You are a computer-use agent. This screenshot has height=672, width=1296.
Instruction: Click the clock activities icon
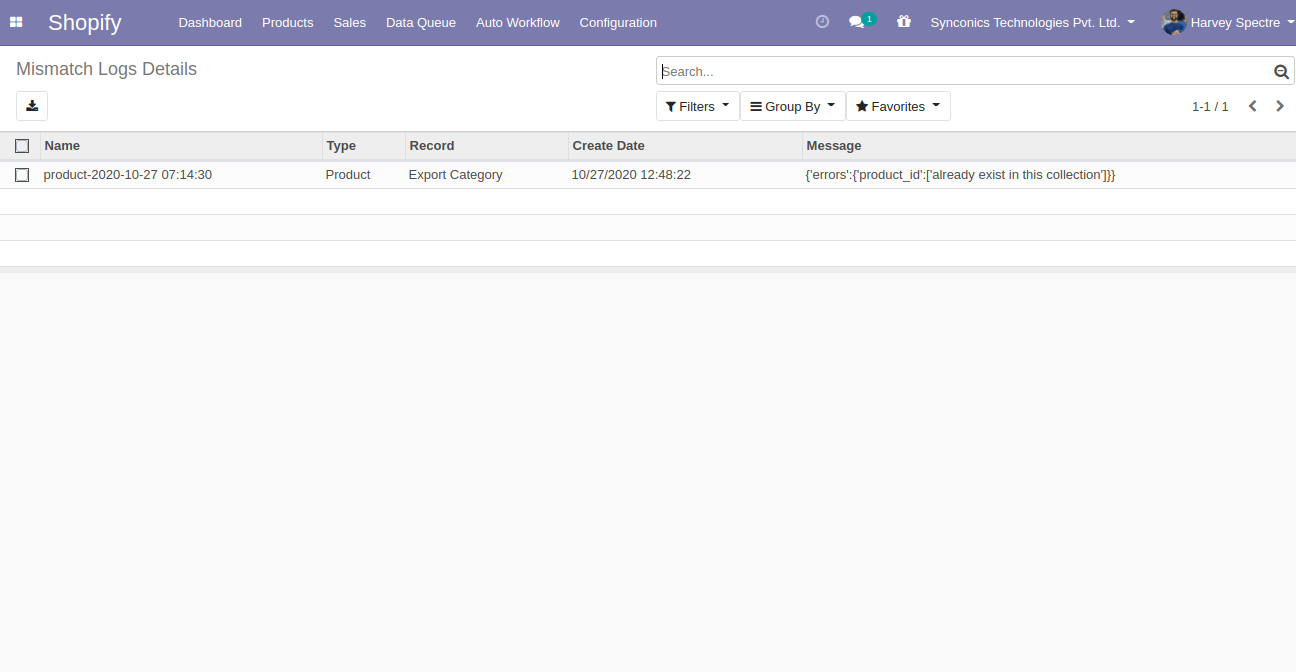822,22
